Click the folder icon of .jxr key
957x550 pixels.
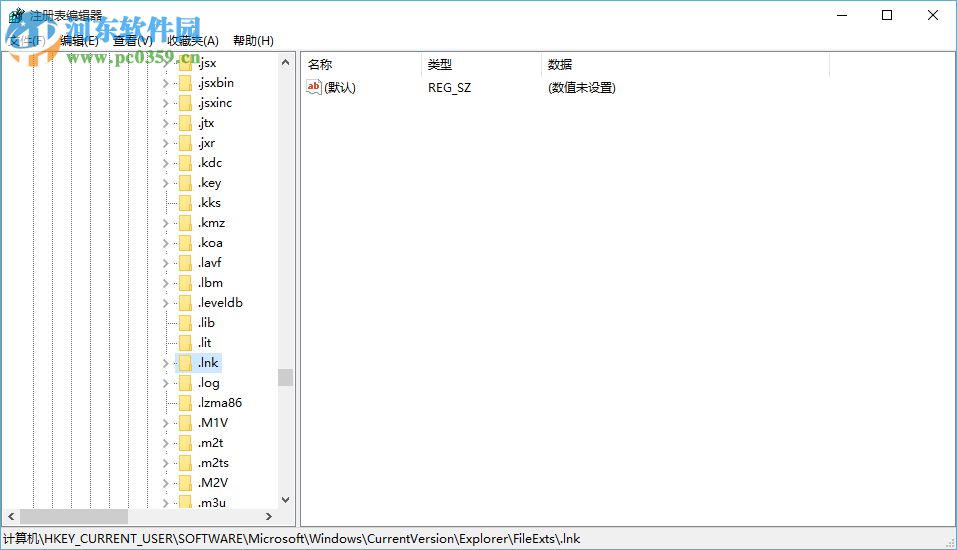186,143
